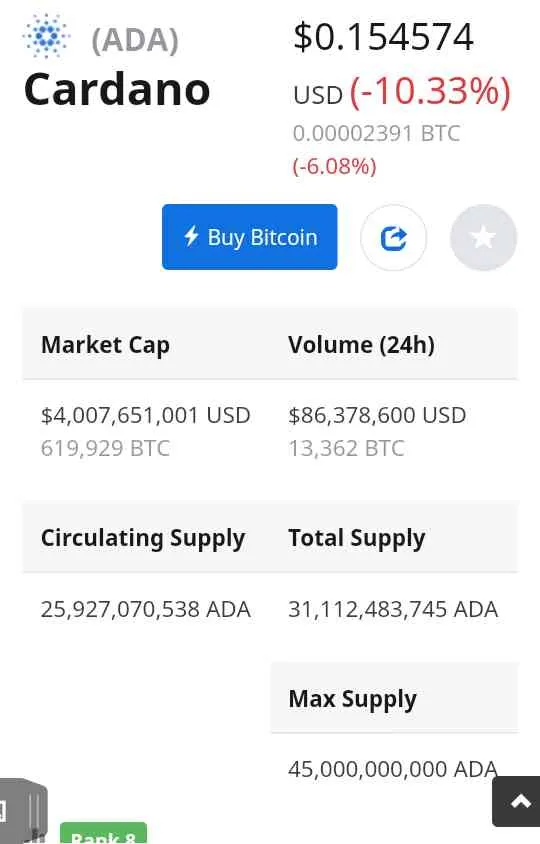The height and width of the screenshot is (844, 540).
Task: Select the Market Cap header
Action: [106, 345]
